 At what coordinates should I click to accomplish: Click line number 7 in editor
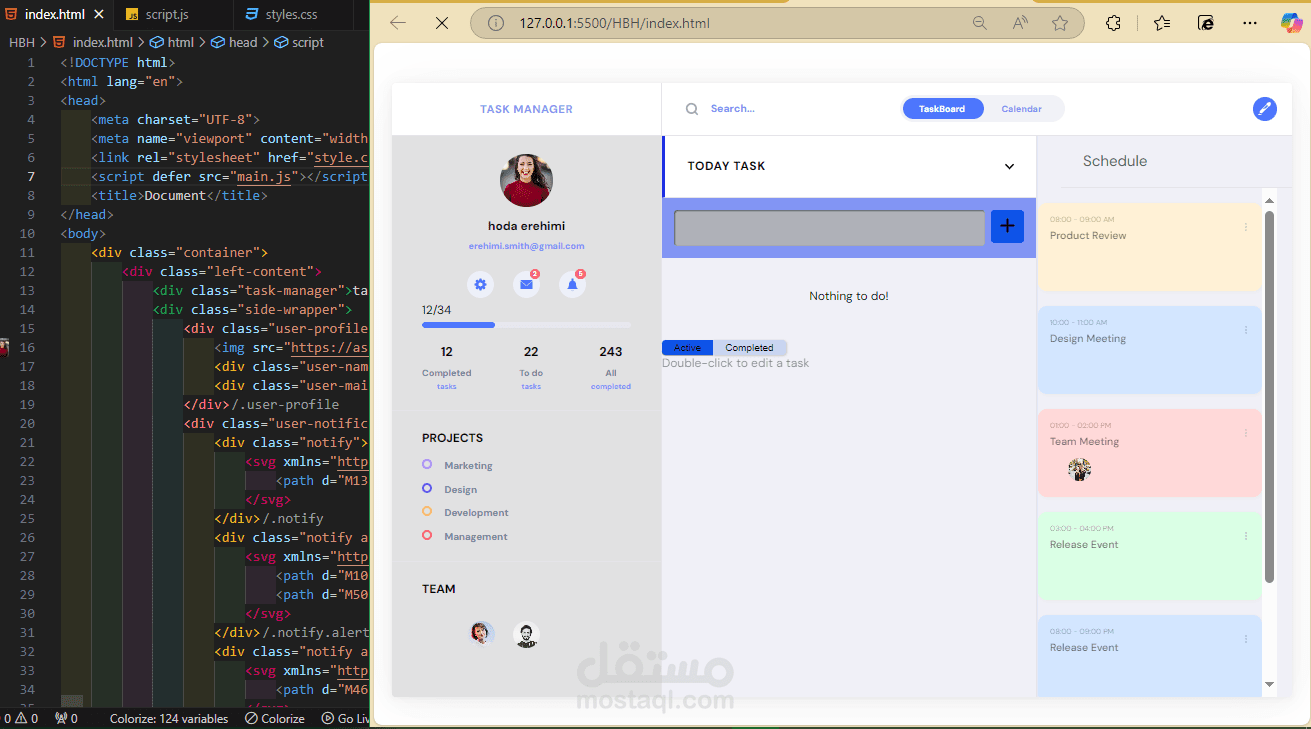(x=31, y=176)
